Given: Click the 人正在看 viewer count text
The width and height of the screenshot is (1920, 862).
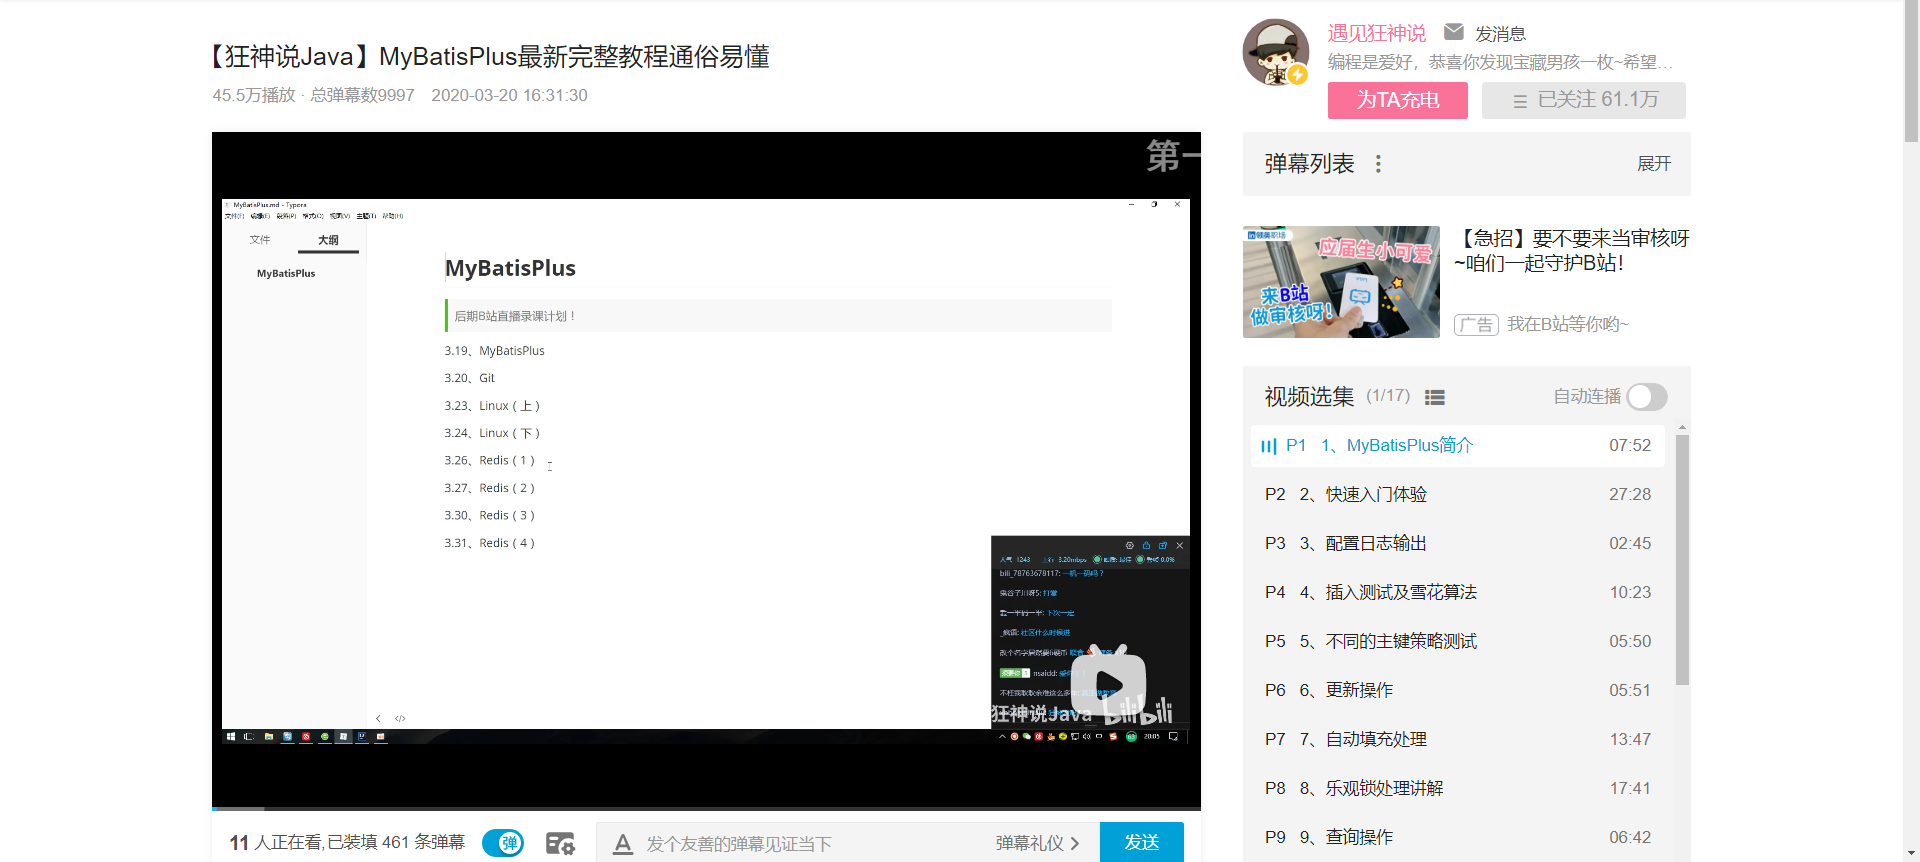Looking at the screenshot, I should 347,842.
